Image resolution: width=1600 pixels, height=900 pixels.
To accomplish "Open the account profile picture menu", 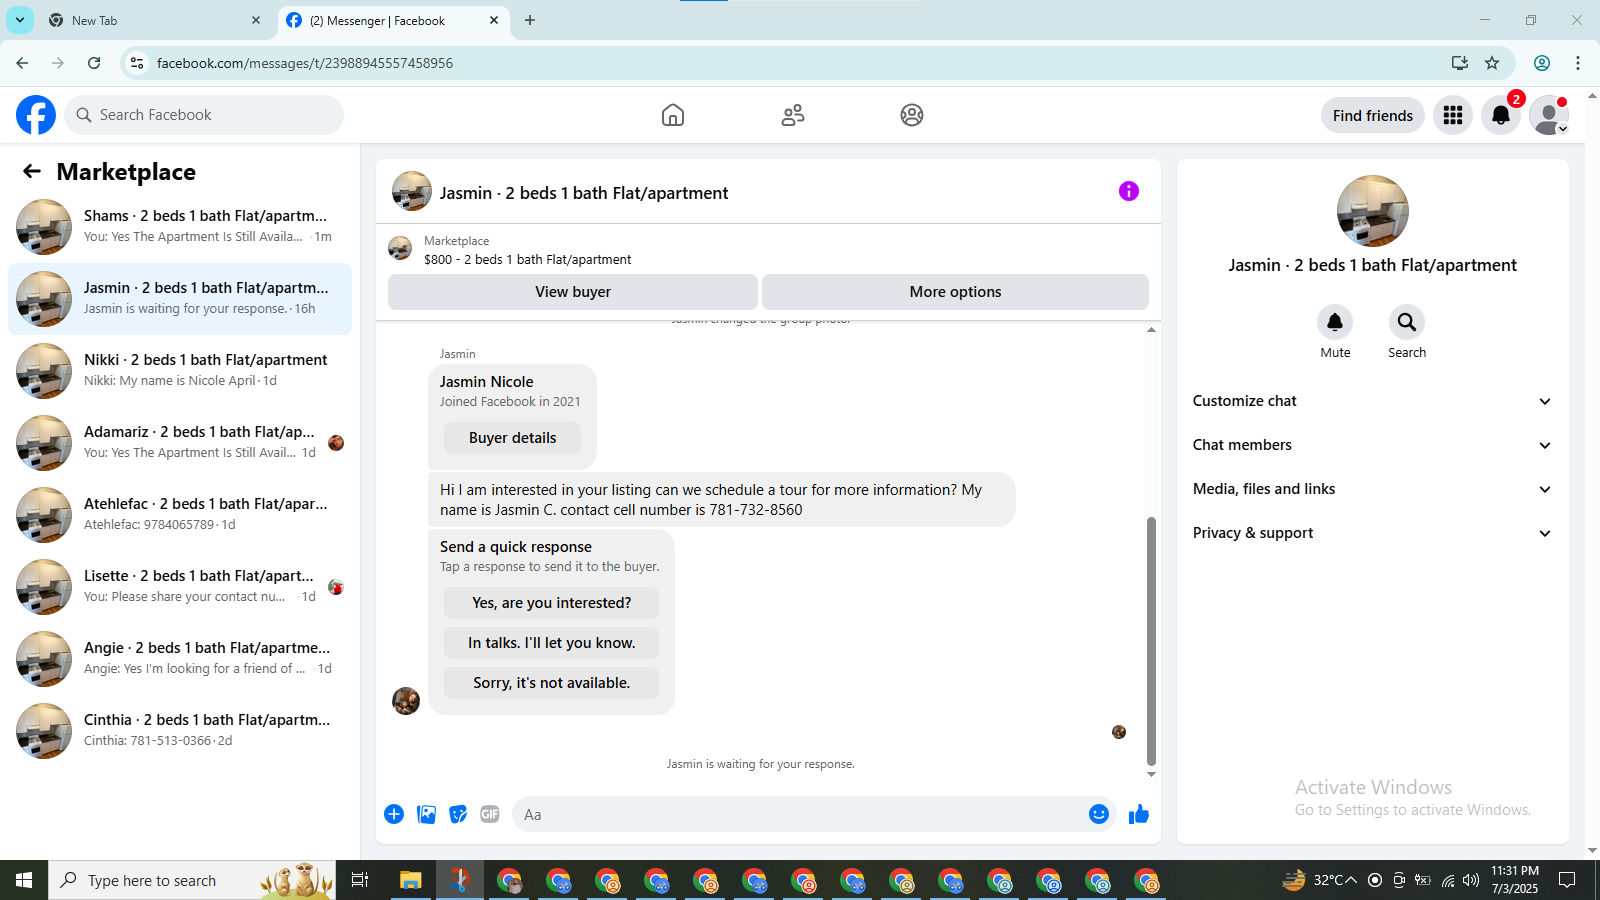I will point(1549,115).
